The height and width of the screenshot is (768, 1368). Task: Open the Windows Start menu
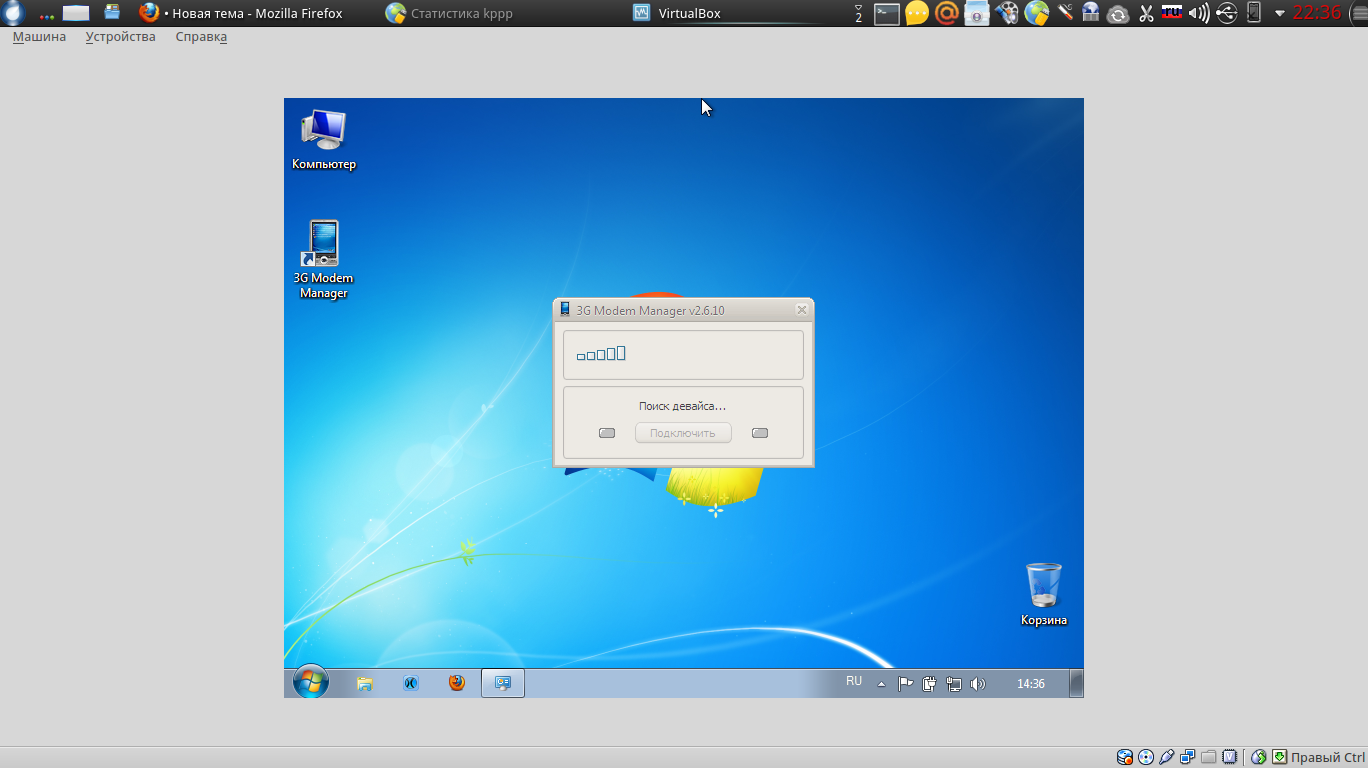[x=310, y=683]
